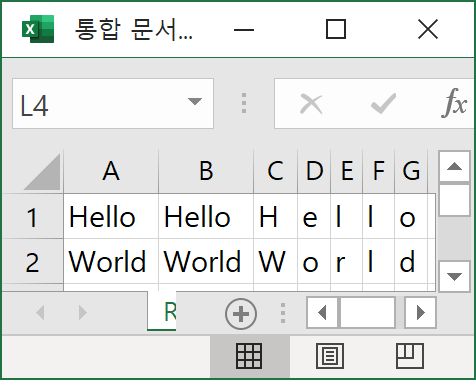Click the tab bar split dots handle
This screenshot has width=476, height=380.
coord(283,313)
